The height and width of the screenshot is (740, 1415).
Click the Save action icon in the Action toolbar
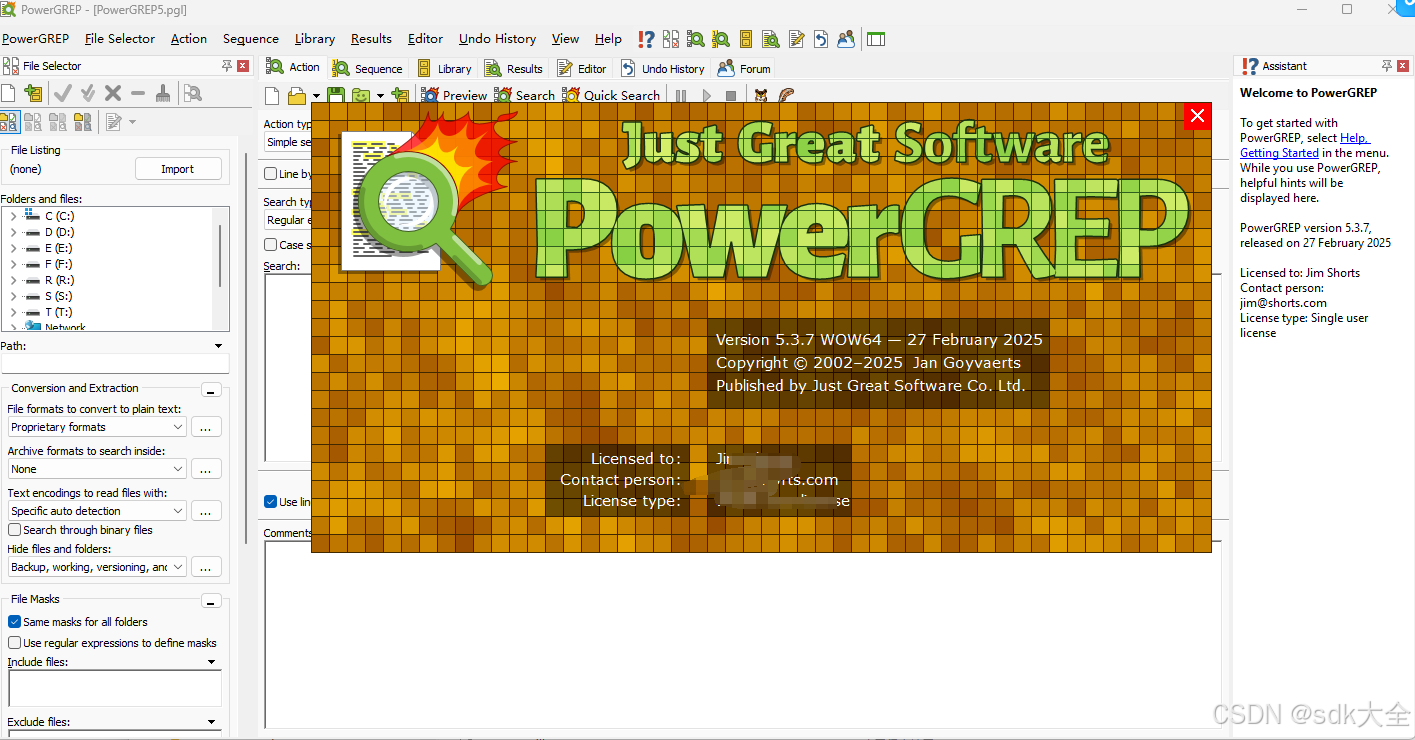point(334,95)
